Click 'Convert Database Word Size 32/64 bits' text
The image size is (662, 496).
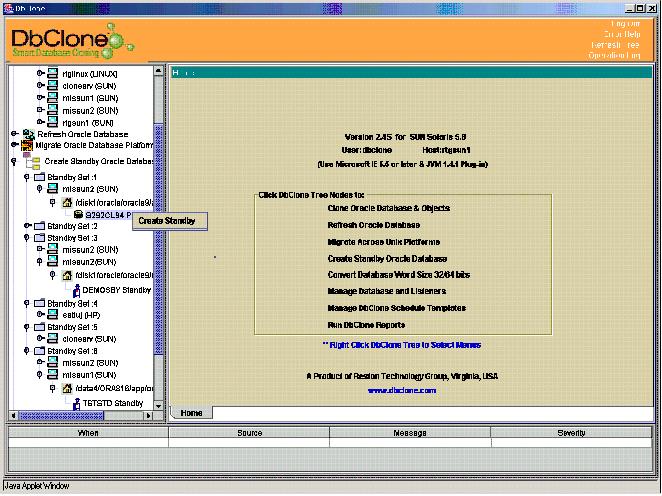[x=399, y=275]
